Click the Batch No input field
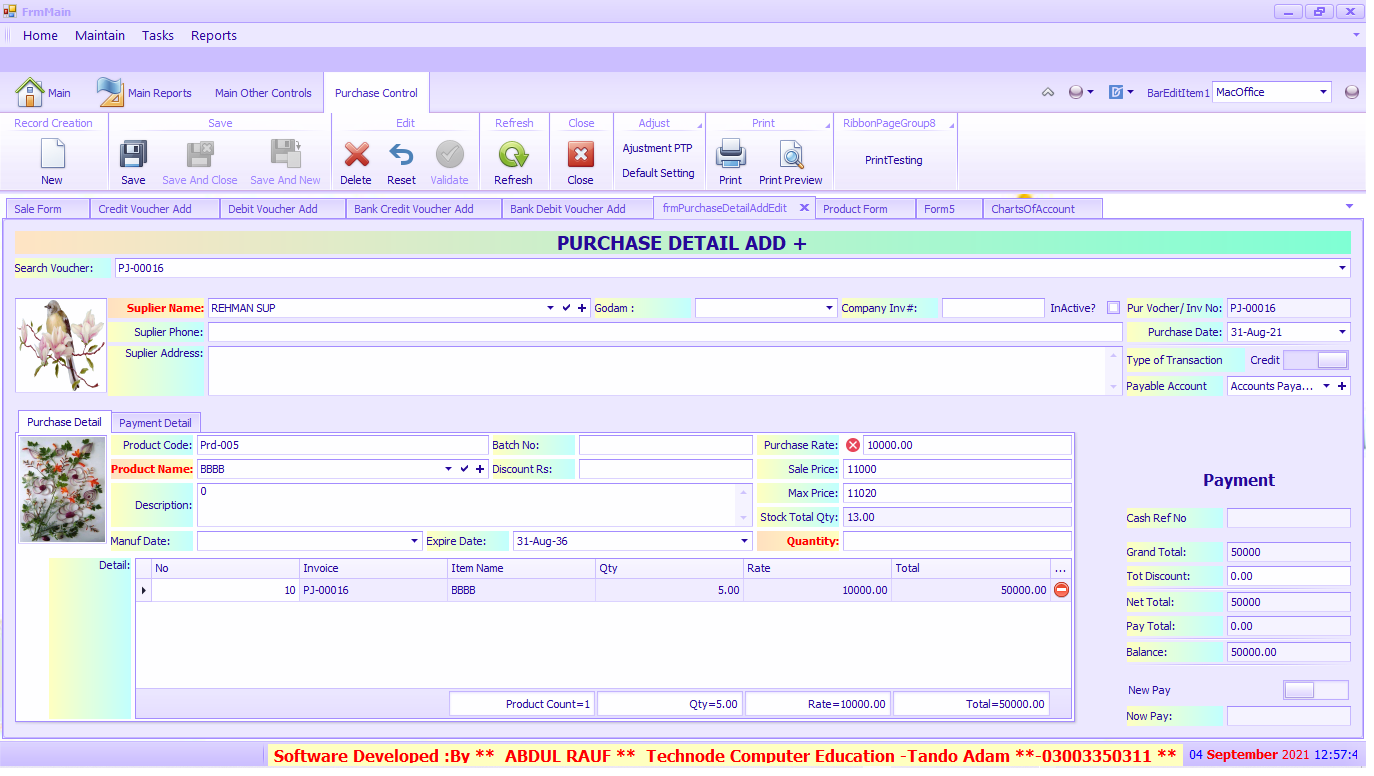This screenshot has width=1374, height=776. click(665, 445)
